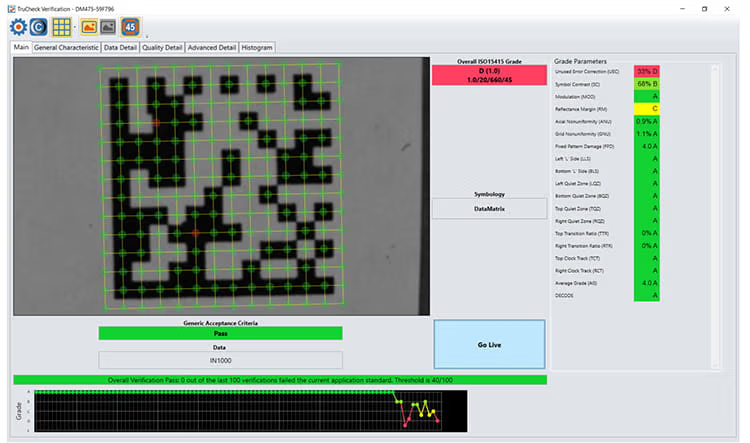Screen dimensions: 750x443
Task: Switch to the Data Detail tab
Action: [x=120, y=47]
